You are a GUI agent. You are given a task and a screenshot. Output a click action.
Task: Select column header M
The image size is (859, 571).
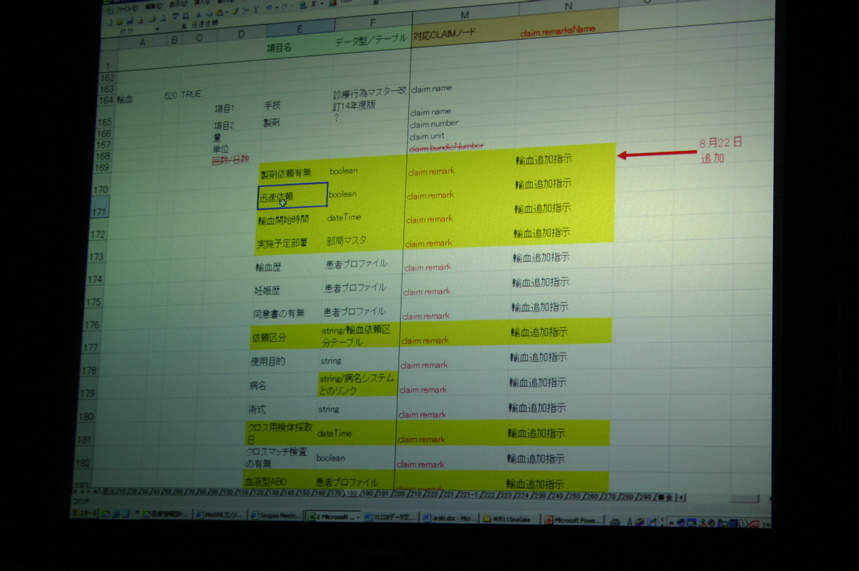pyautogui.click(x=465, y=15)
